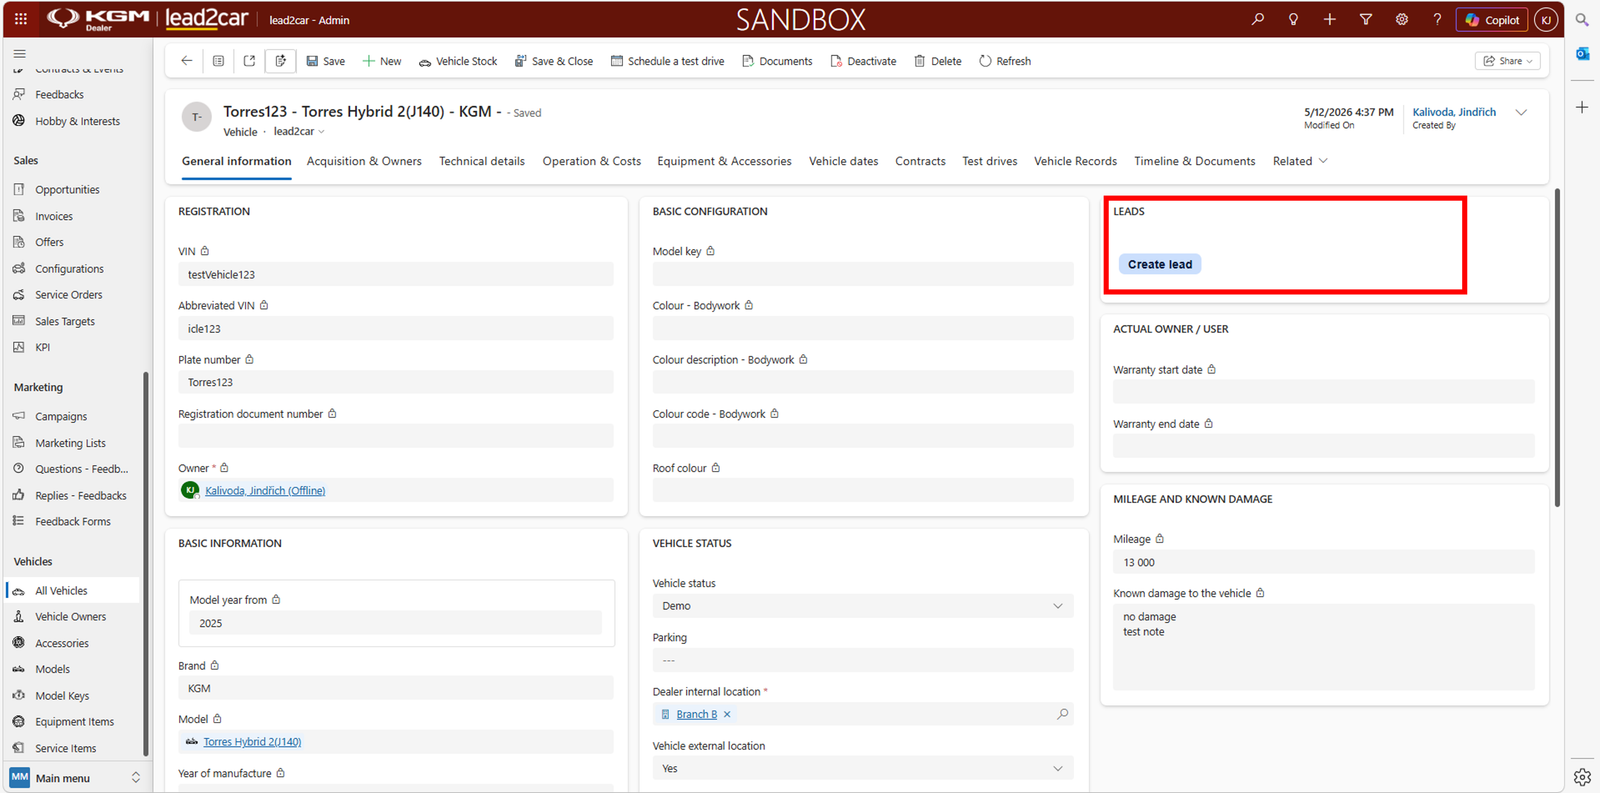
Task: Open the advanced find filter icon
Action: pos(1366,19)
